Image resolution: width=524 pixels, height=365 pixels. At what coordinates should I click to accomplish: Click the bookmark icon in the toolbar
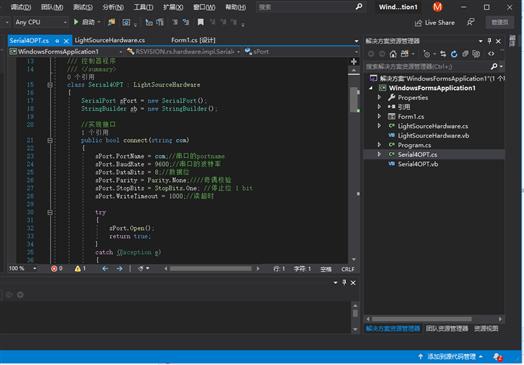click(x=201, y=22)
